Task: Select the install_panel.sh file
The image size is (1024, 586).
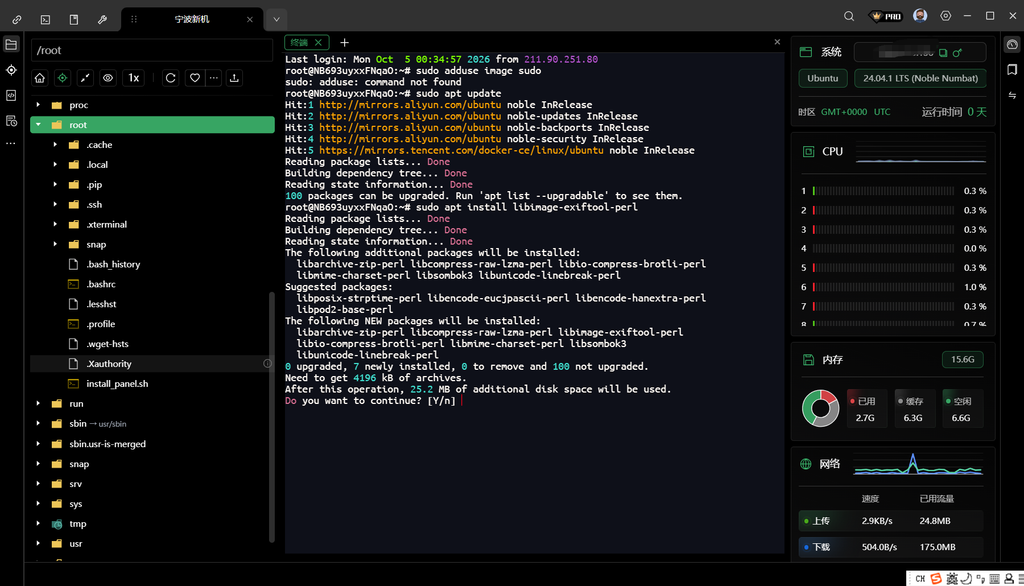Action: click(x=117, y=383)
